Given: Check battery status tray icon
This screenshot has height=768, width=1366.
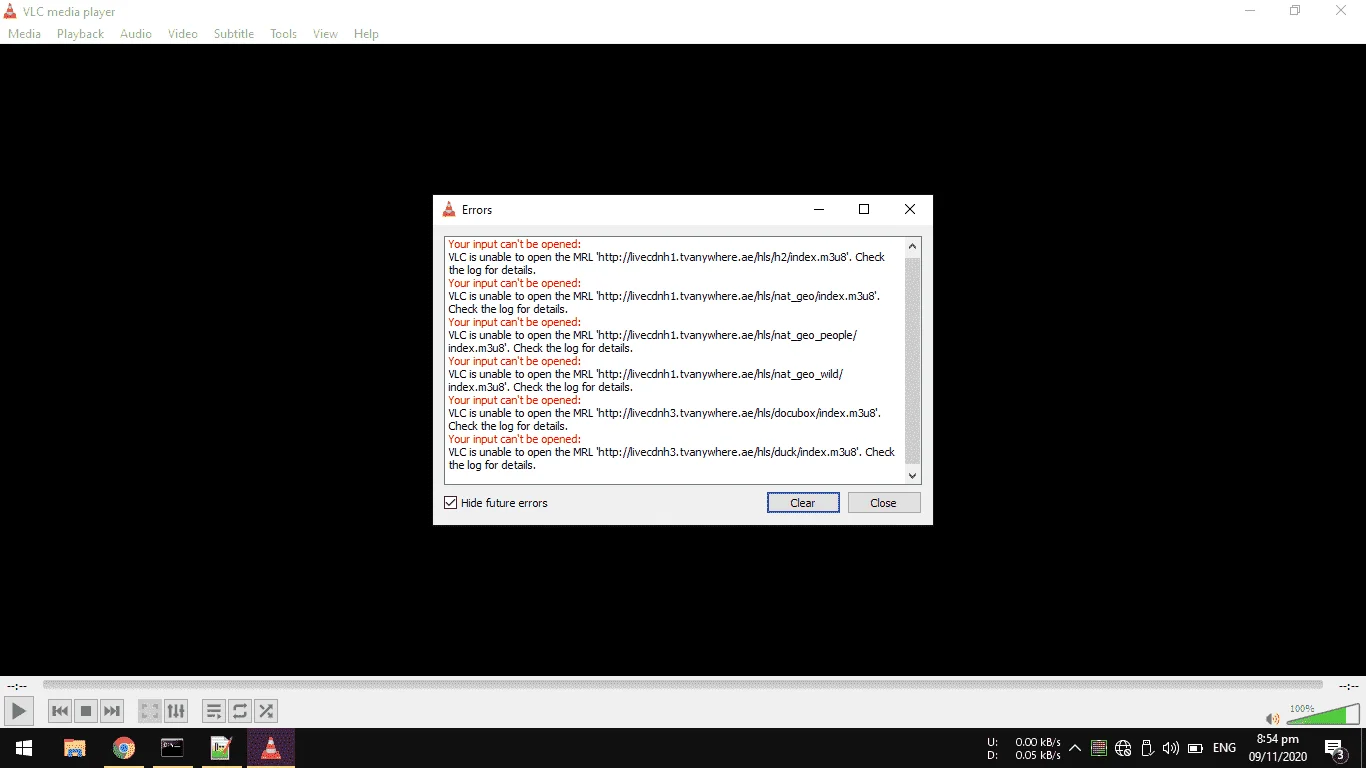Looking at the screenshot, I should 1195,748.
